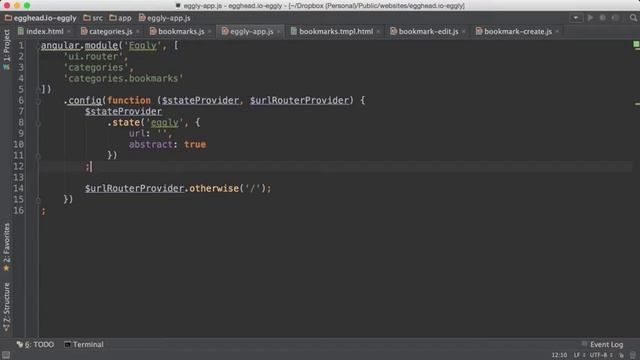Click on 'angular' on line 1
Image resolution: width=640 pixels, height=360 pixels.
(60, 45)
